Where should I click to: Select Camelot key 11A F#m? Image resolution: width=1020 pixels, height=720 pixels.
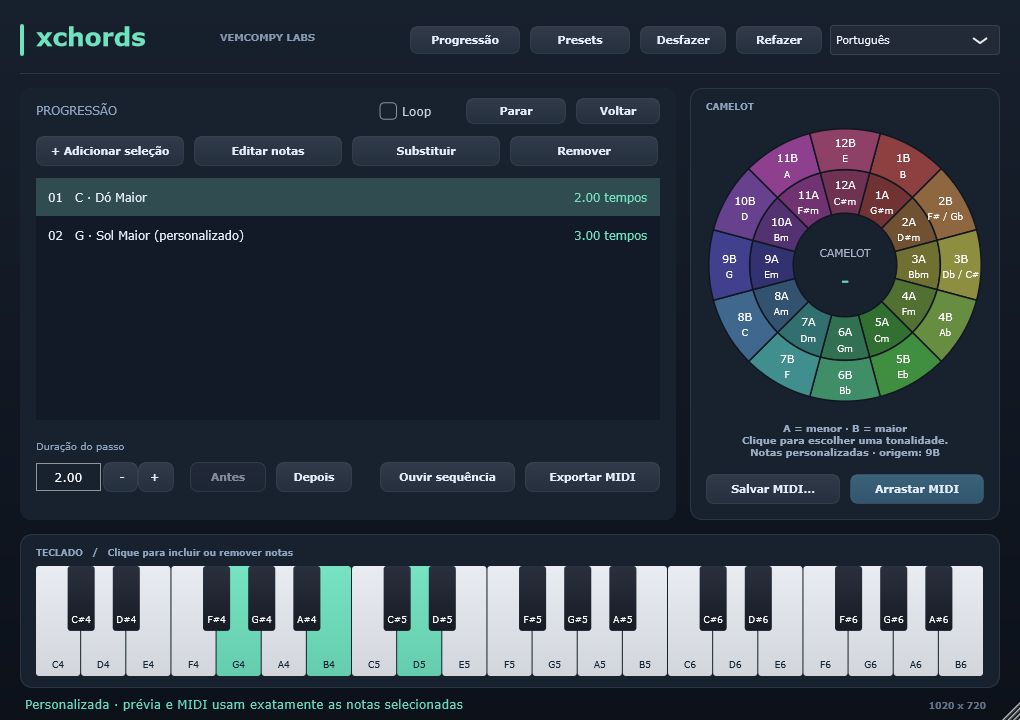(x=808, y=202)
